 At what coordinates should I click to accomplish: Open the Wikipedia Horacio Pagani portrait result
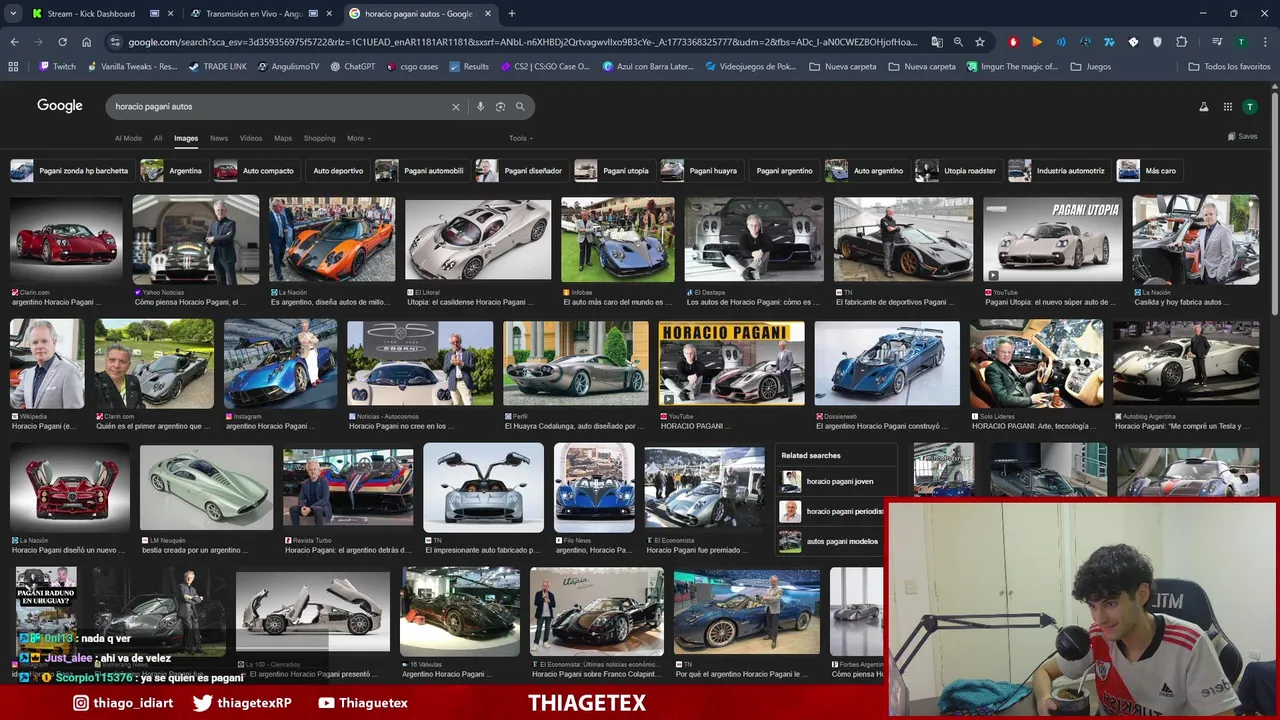pos(47,364)
